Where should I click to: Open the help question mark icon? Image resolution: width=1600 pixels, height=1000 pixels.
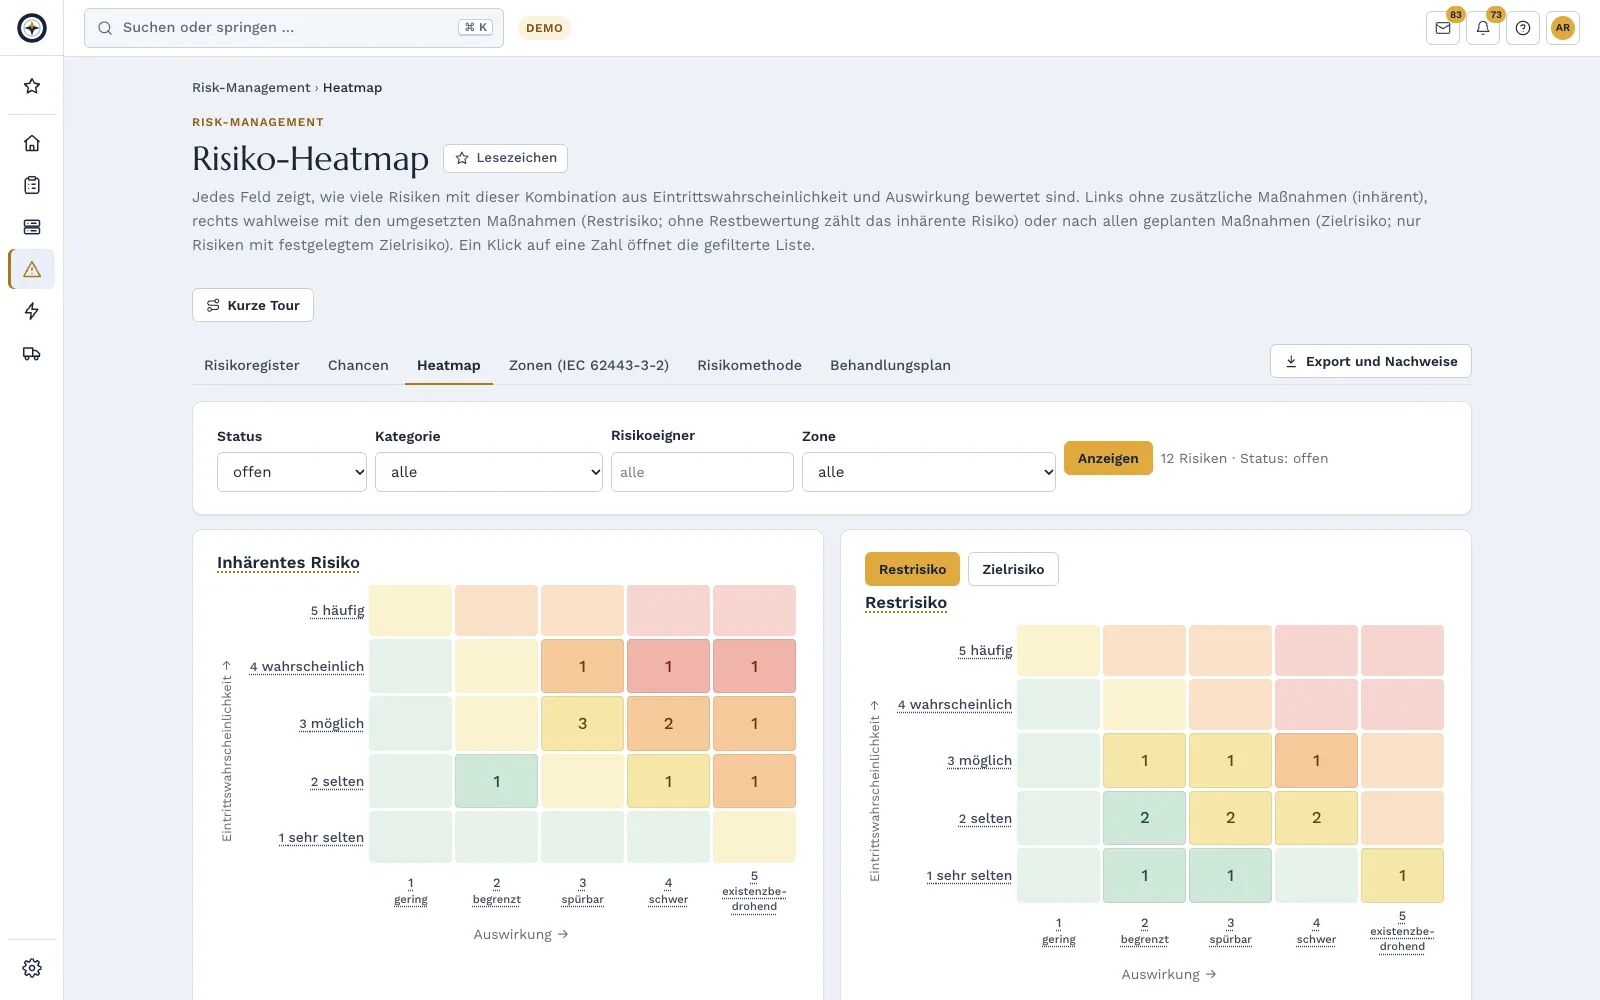(x=1523, y=28)
